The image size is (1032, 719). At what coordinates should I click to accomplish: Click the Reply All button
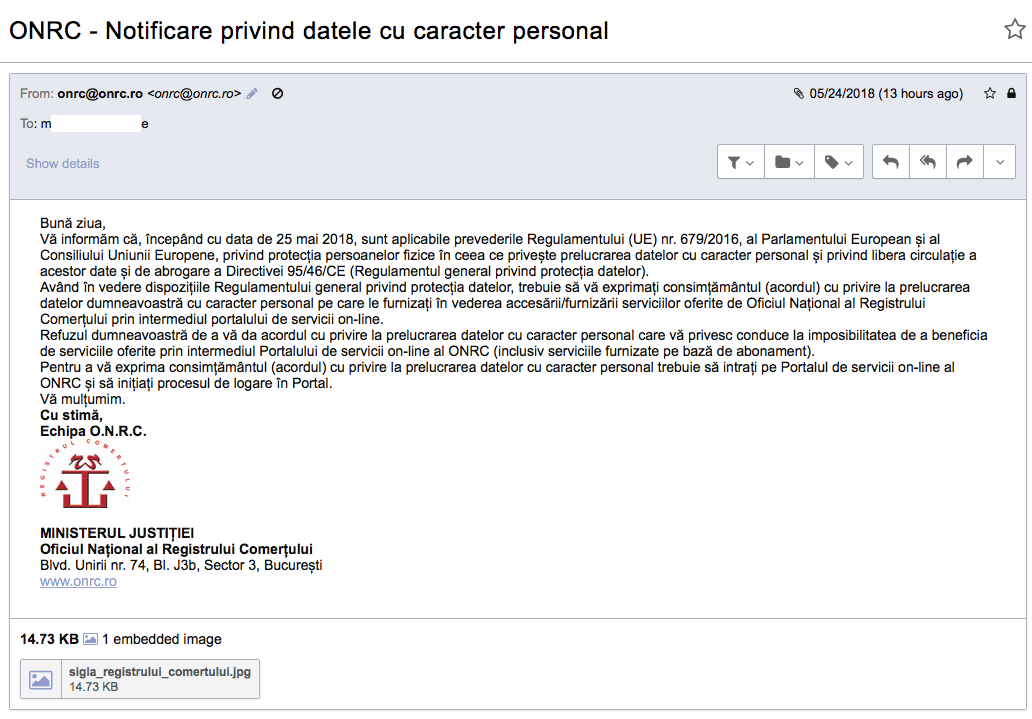coord(928,162)
